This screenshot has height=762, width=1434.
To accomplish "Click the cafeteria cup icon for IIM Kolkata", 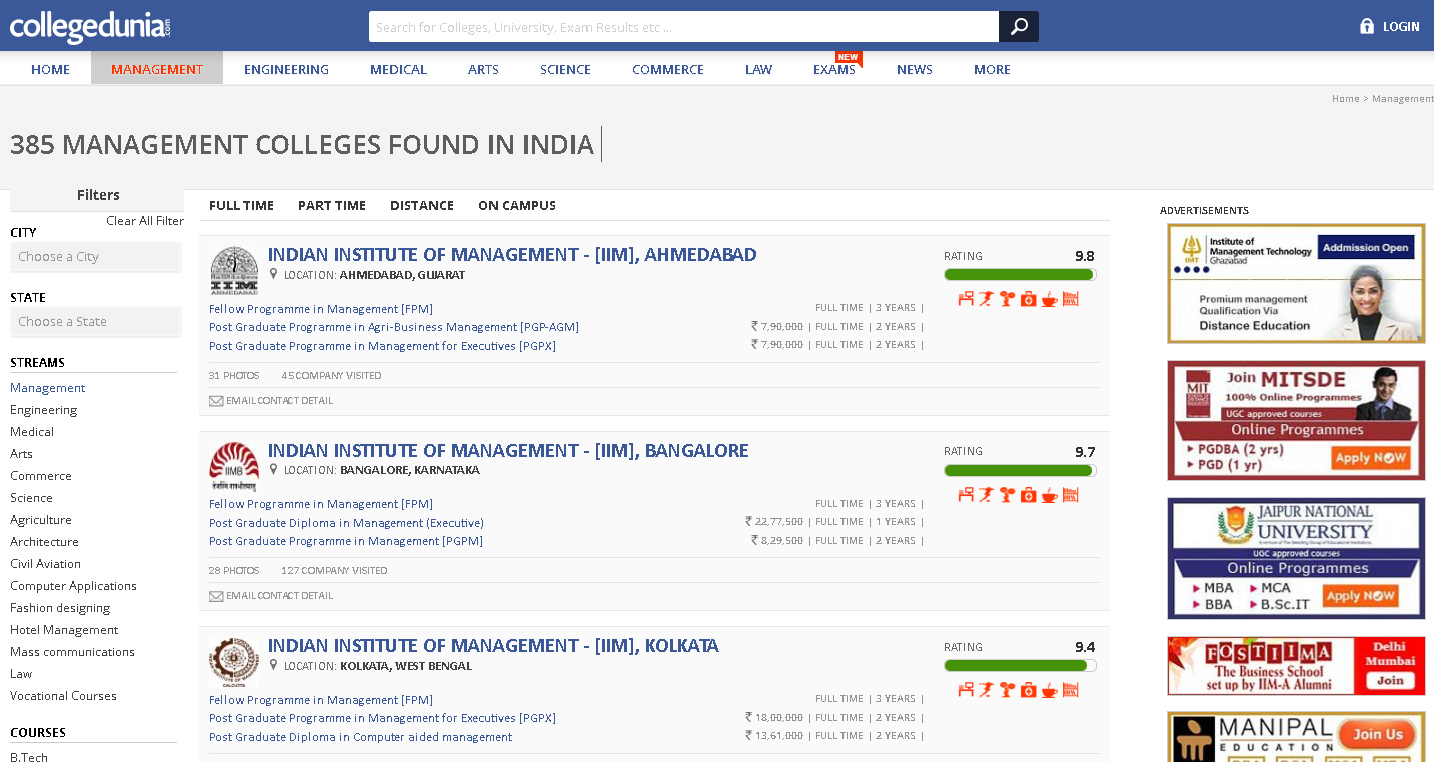I will click(x=1049, y=689).
